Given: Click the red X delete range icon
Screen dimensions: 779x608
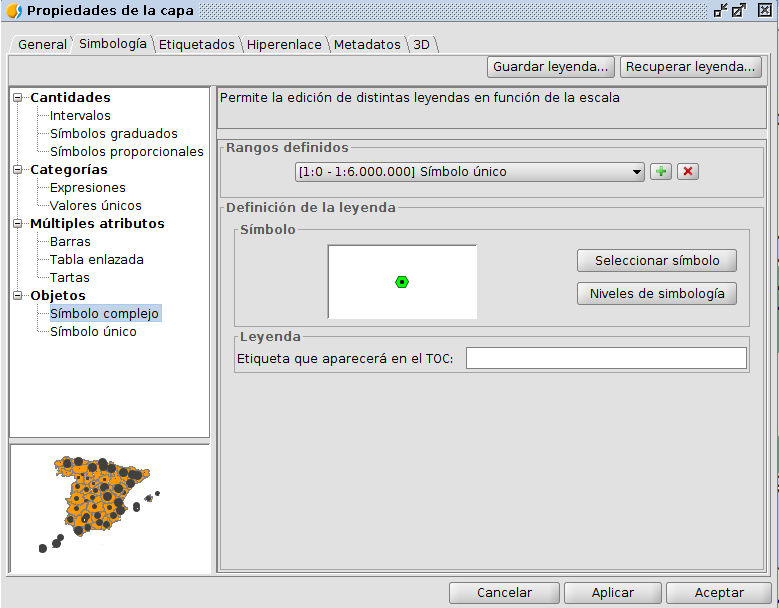Looking at the screenshot, I should 687,172.
